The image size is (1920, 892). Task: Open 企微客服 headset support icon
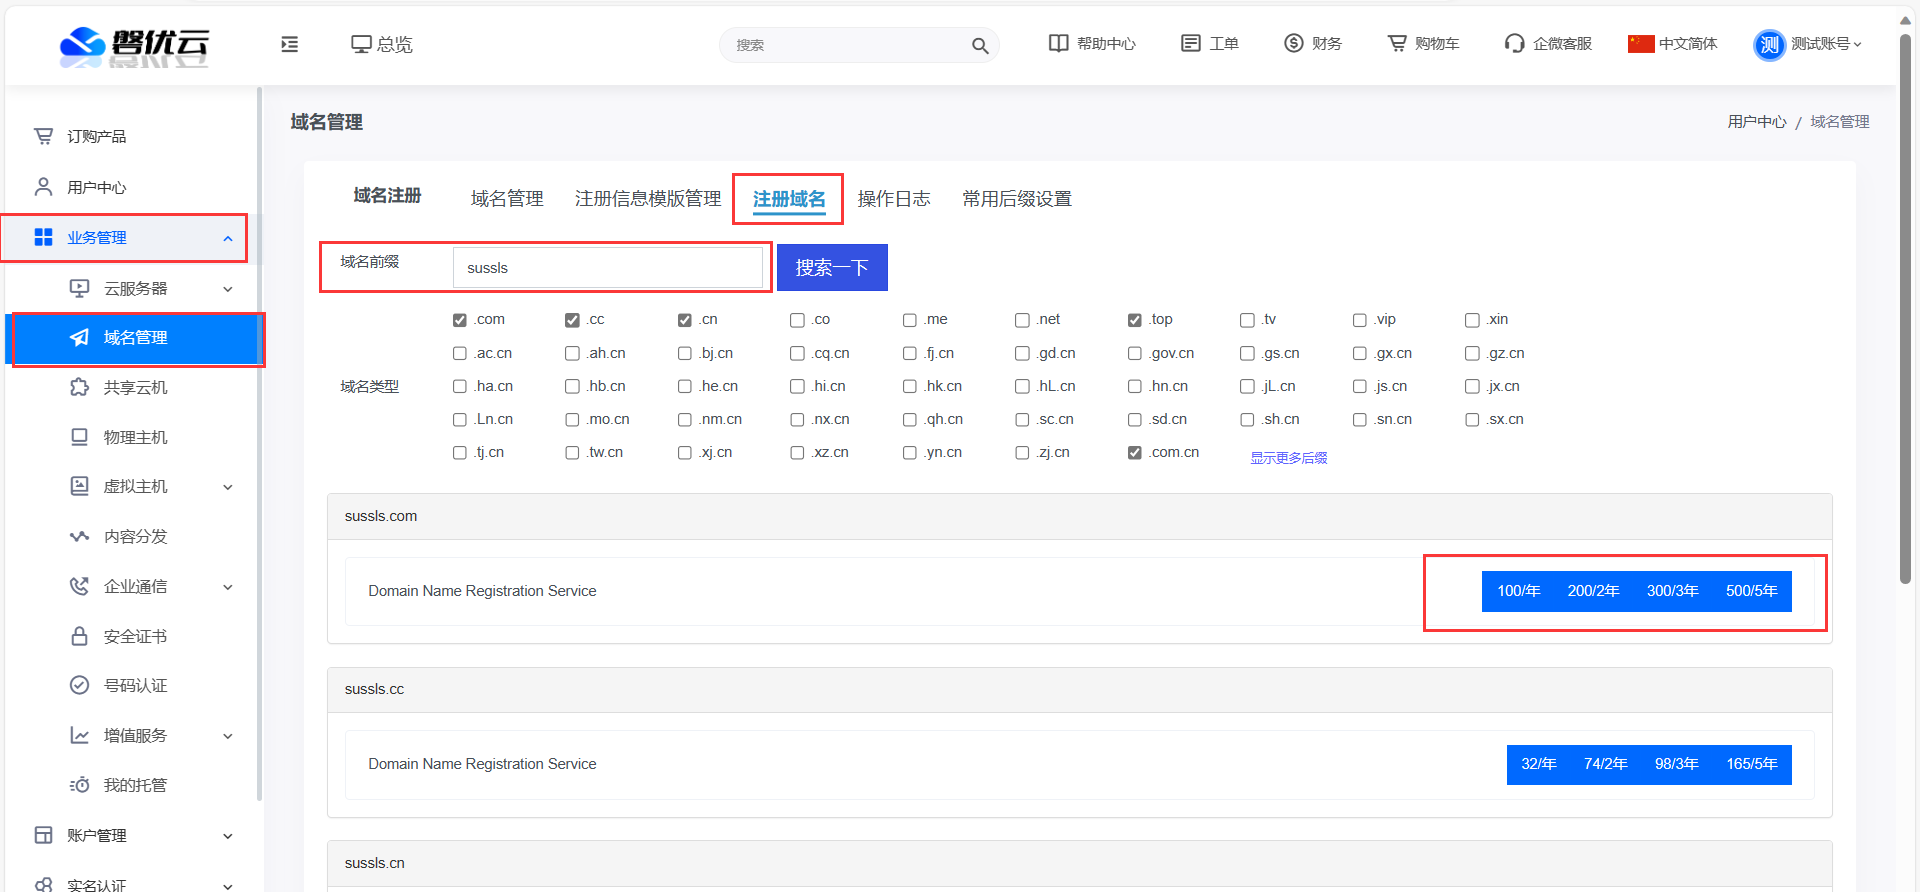tap(1514, 43)
